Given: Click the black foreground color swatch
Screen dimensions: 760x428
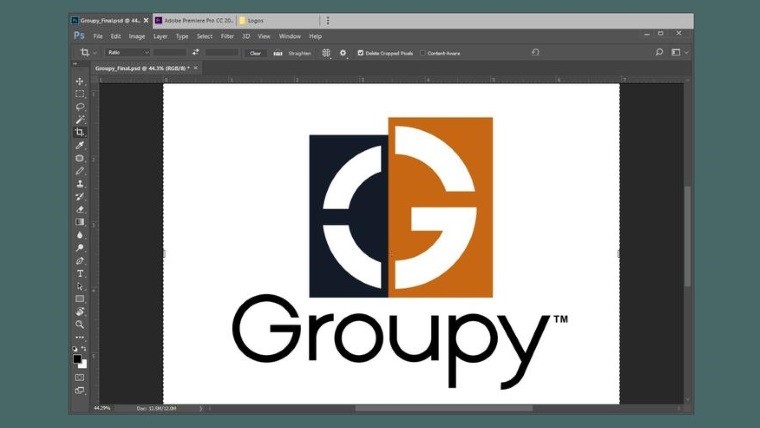Looking at the screenshot, I should 77,358.
